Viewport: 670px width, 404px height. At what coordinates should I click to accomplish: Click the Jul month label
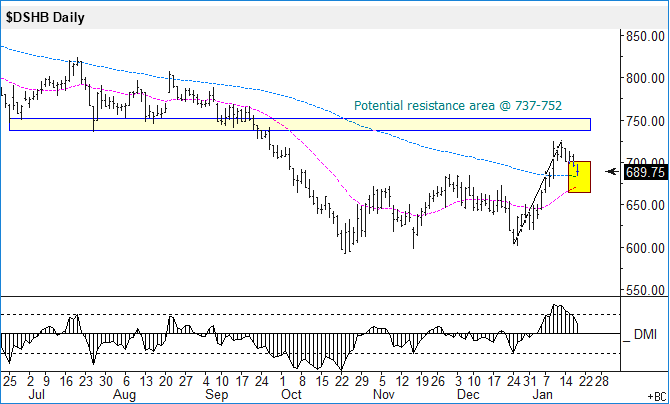coord(37,394)
